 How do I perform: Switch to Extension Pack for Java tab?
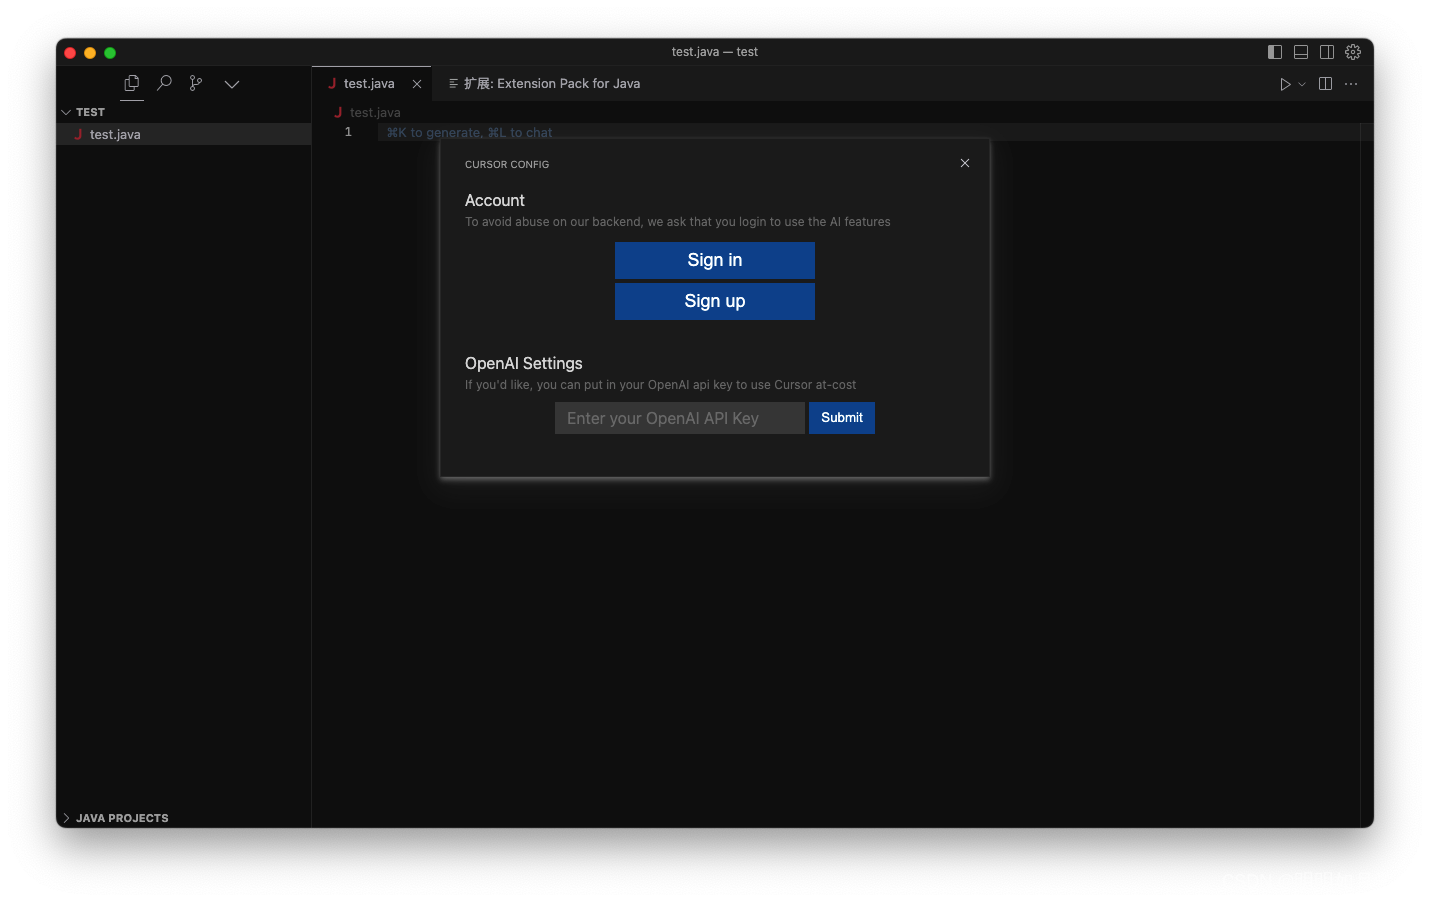tap(544, 84)
